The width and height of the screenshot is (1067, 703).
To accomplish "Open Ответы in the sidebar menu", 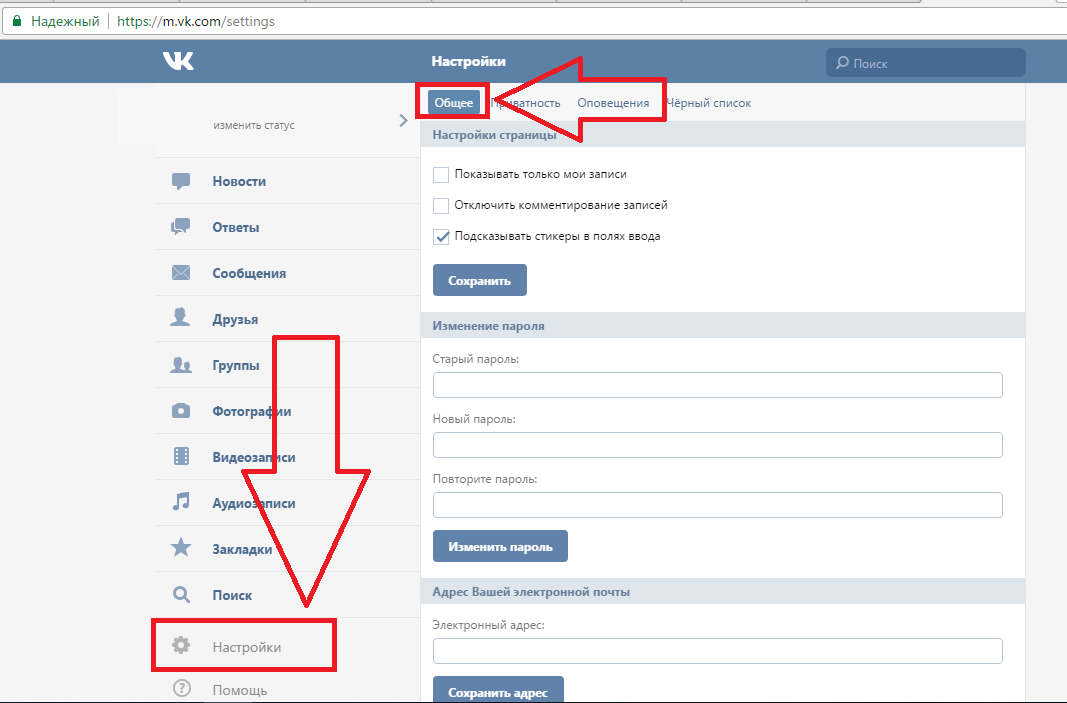I will [x=288, y=227].
